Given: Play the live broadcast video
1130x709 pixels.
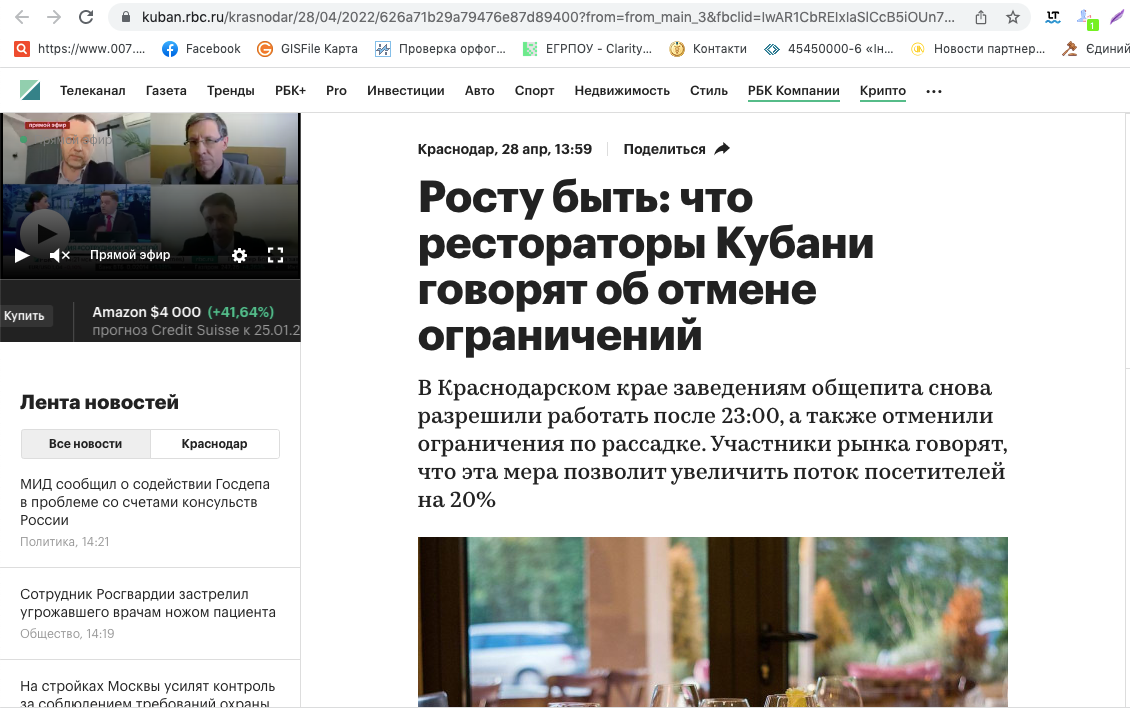Looking at the screenshot, I should [21, 255].
